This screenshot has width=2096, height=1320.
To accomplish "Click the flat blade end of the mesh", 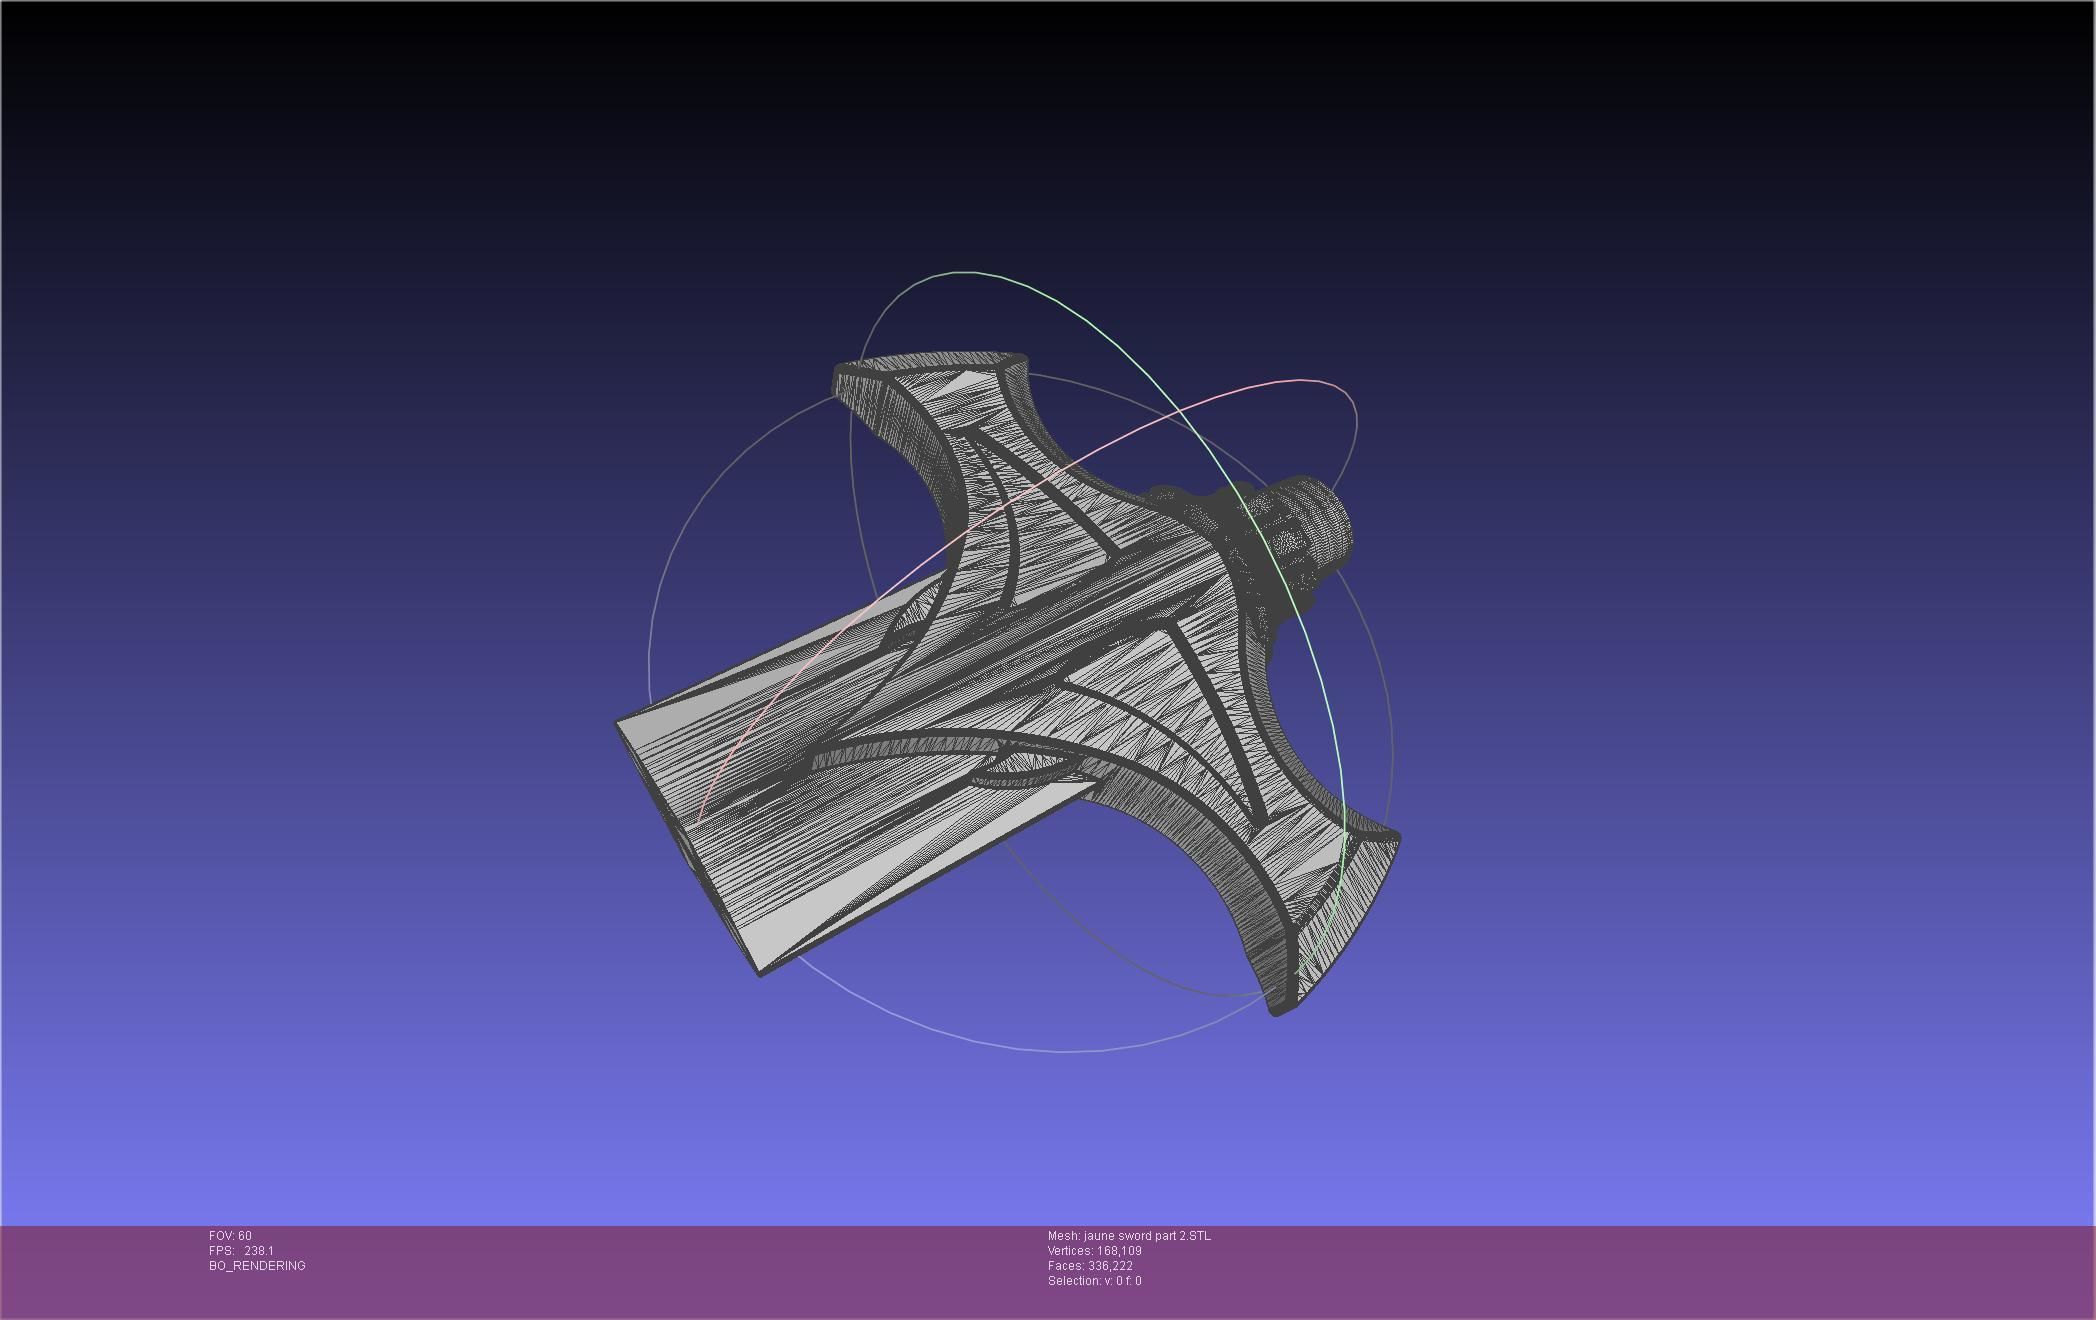I will (x=690, y=850).
